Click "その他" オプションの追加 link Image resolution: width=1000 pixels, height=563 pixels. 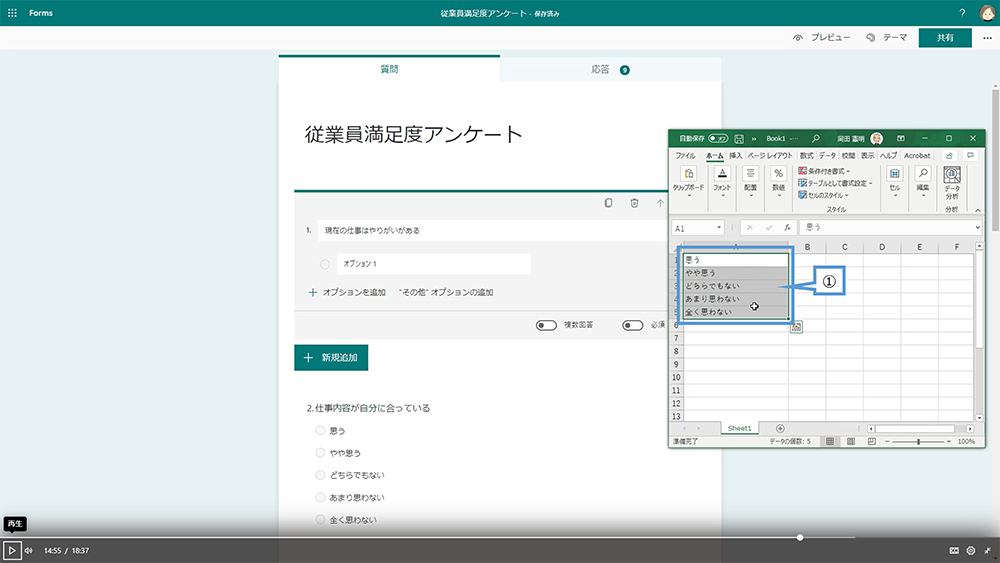(x=446, y=292)
